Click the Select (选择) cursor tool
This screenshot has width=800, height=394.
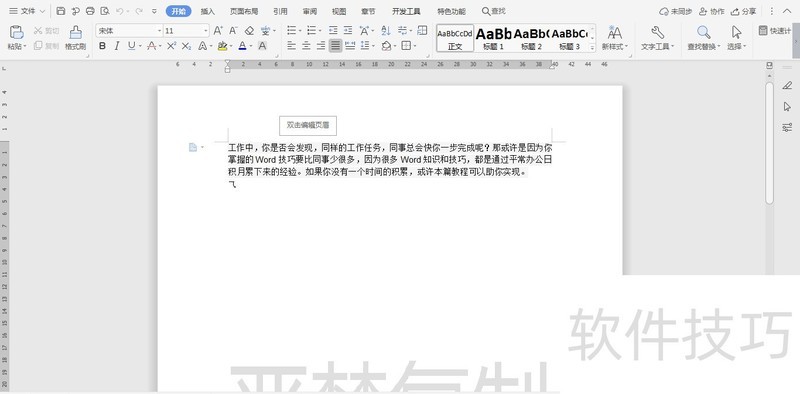point(736,38)
